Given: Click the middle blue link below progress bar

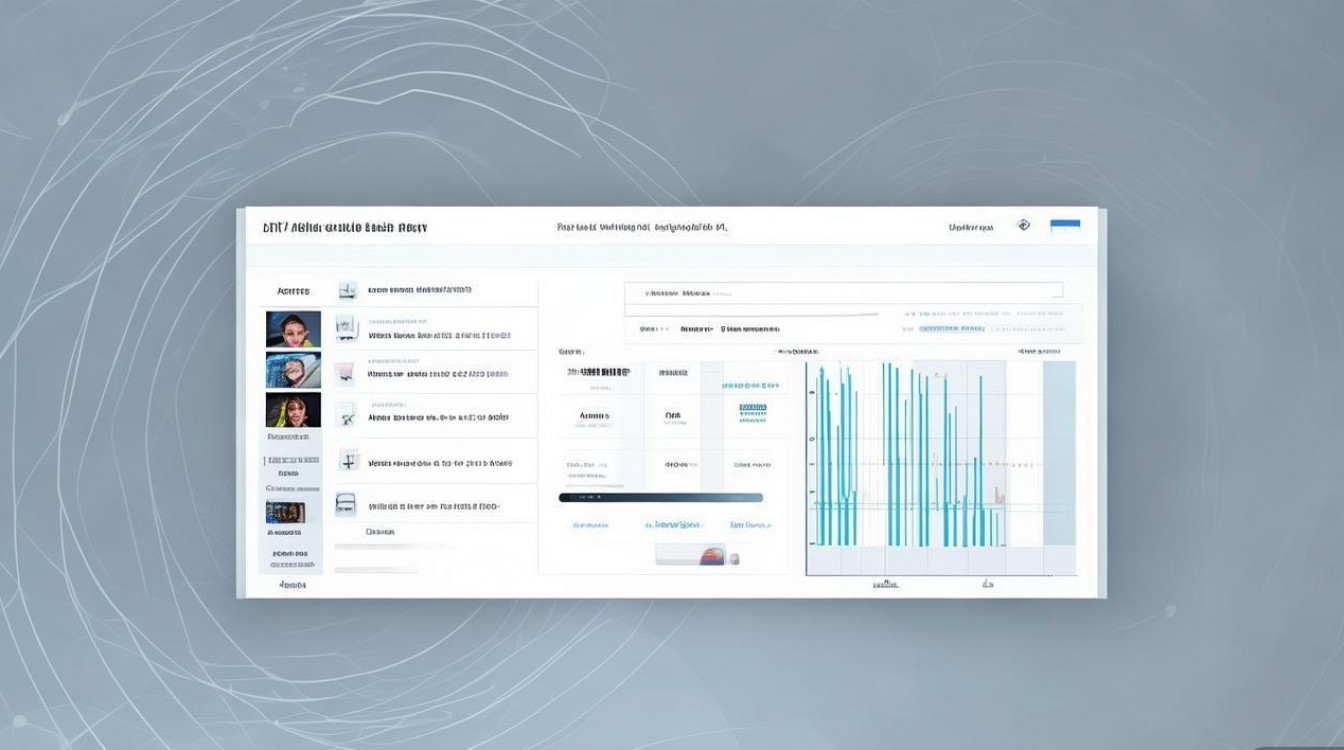Looking at the screenshot, I should [674, 524].
